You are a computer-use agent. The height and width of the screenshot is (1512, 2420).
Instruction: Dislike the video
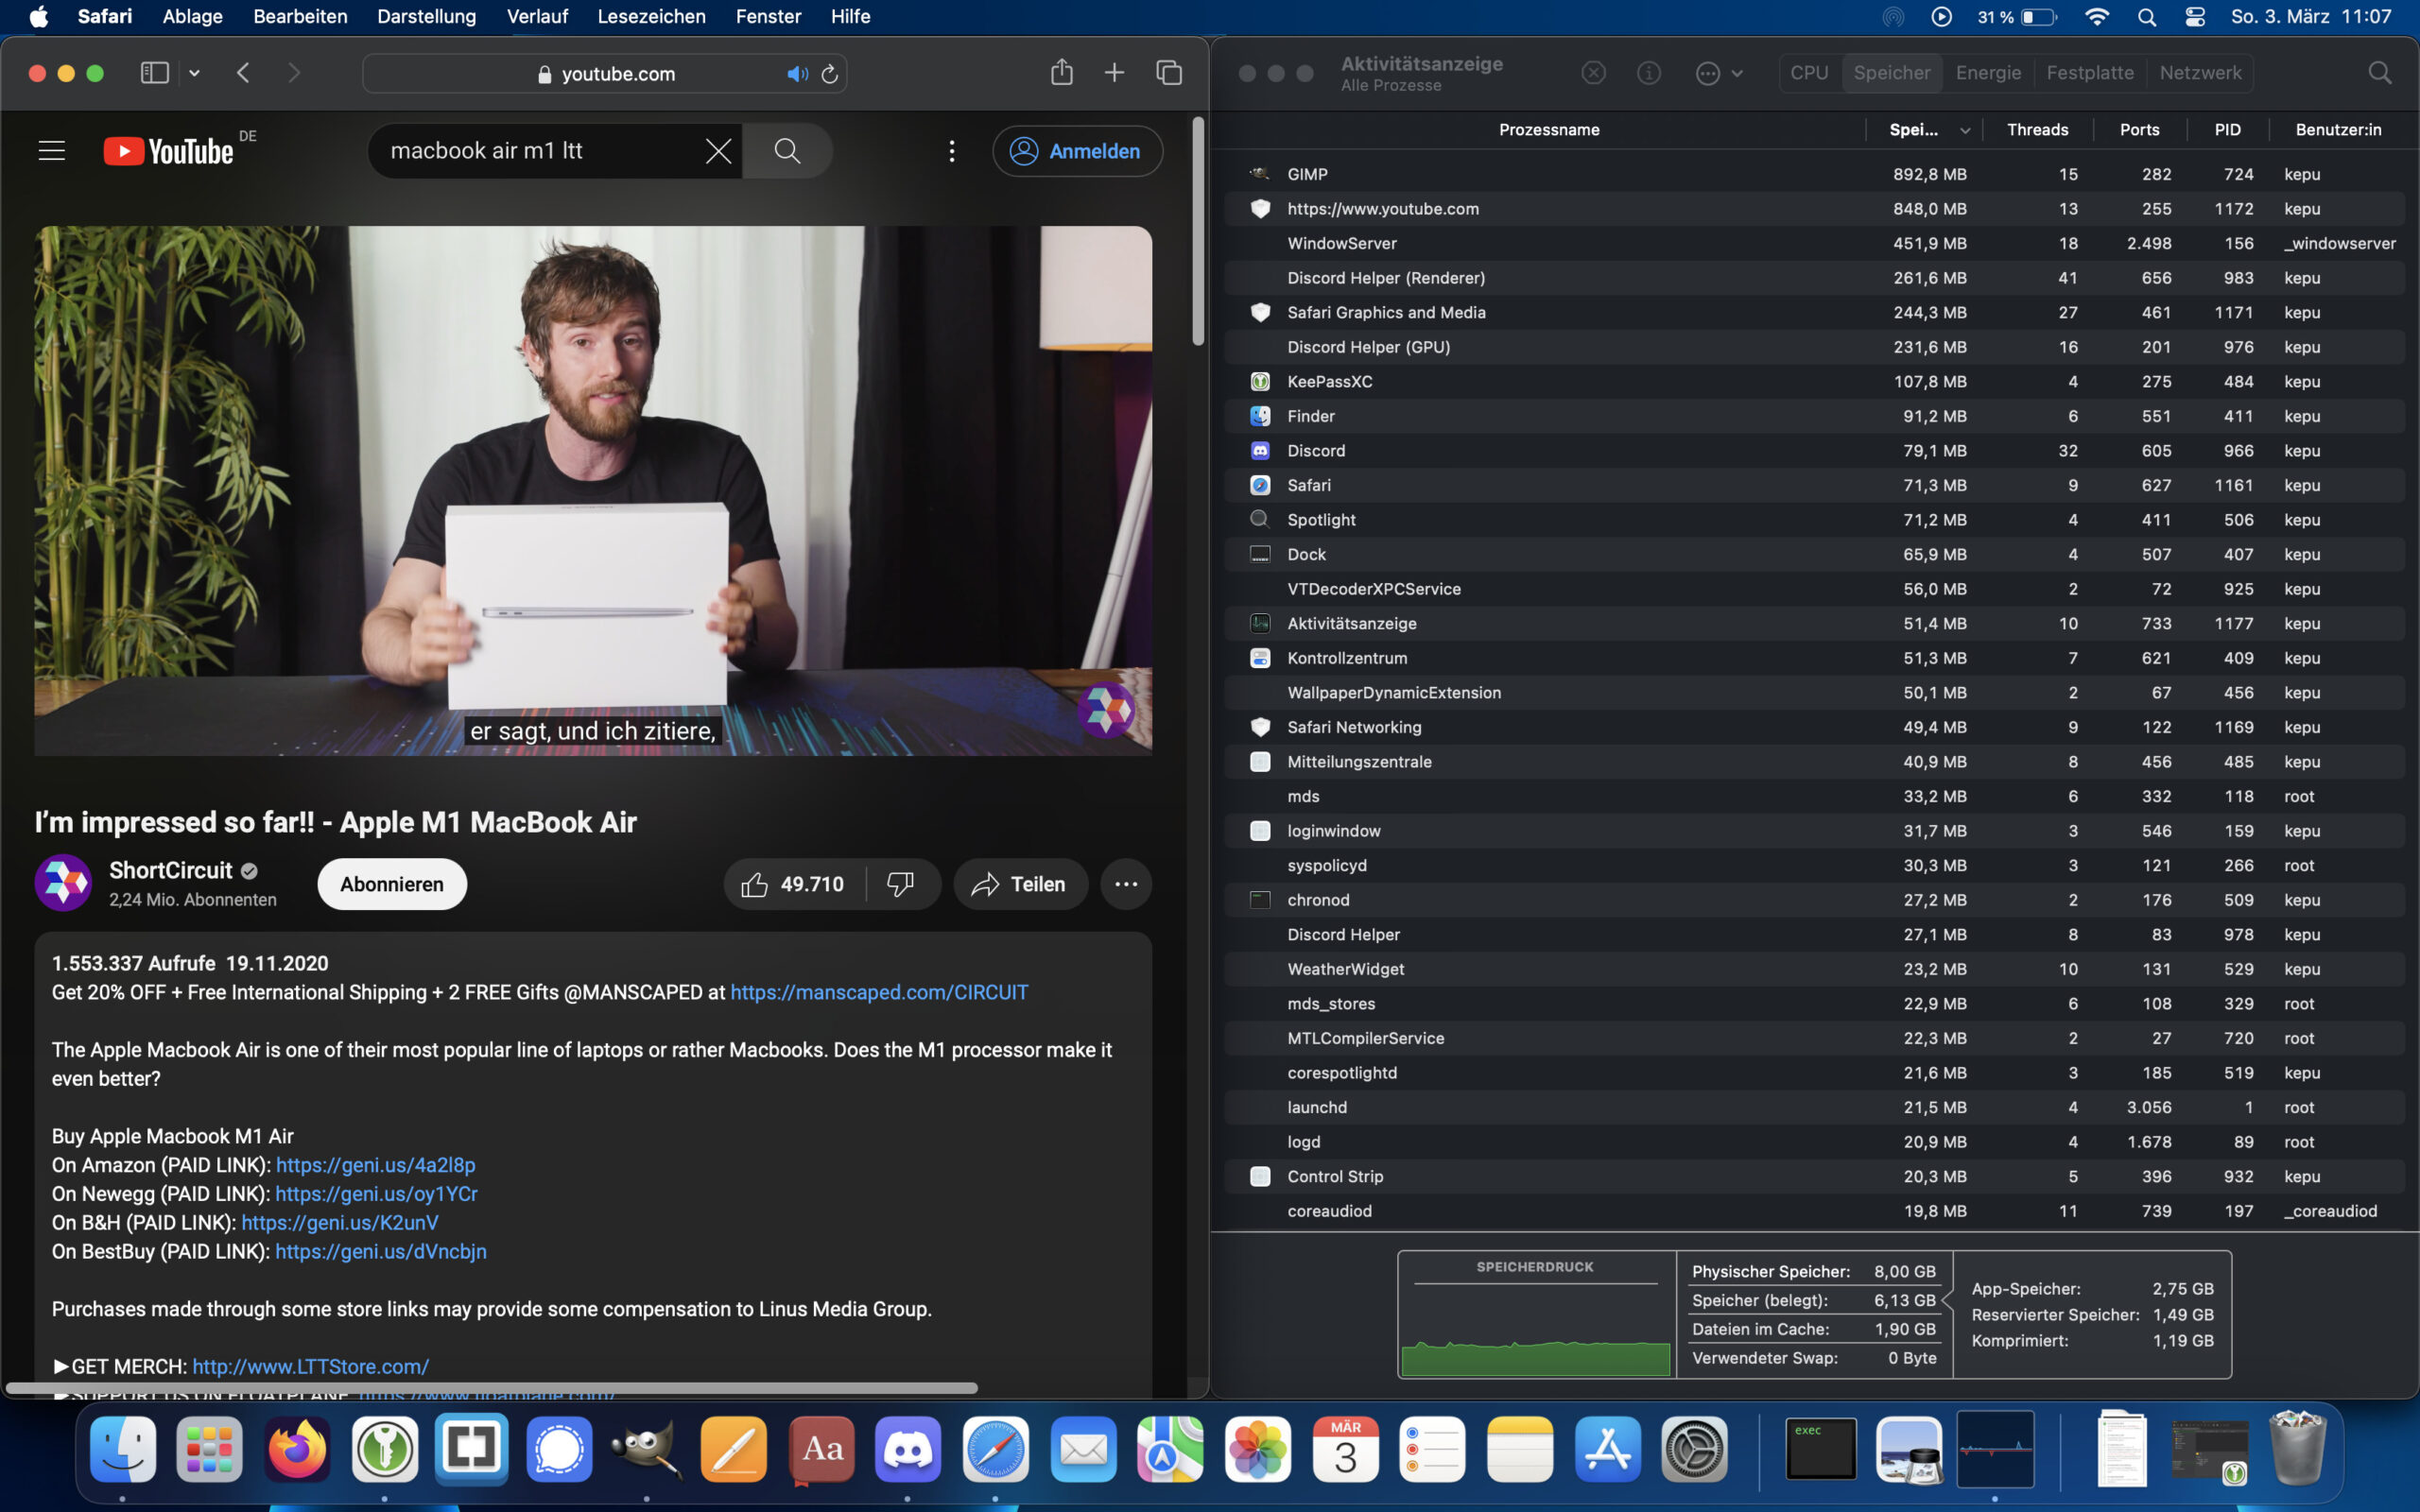pos(901,884)
